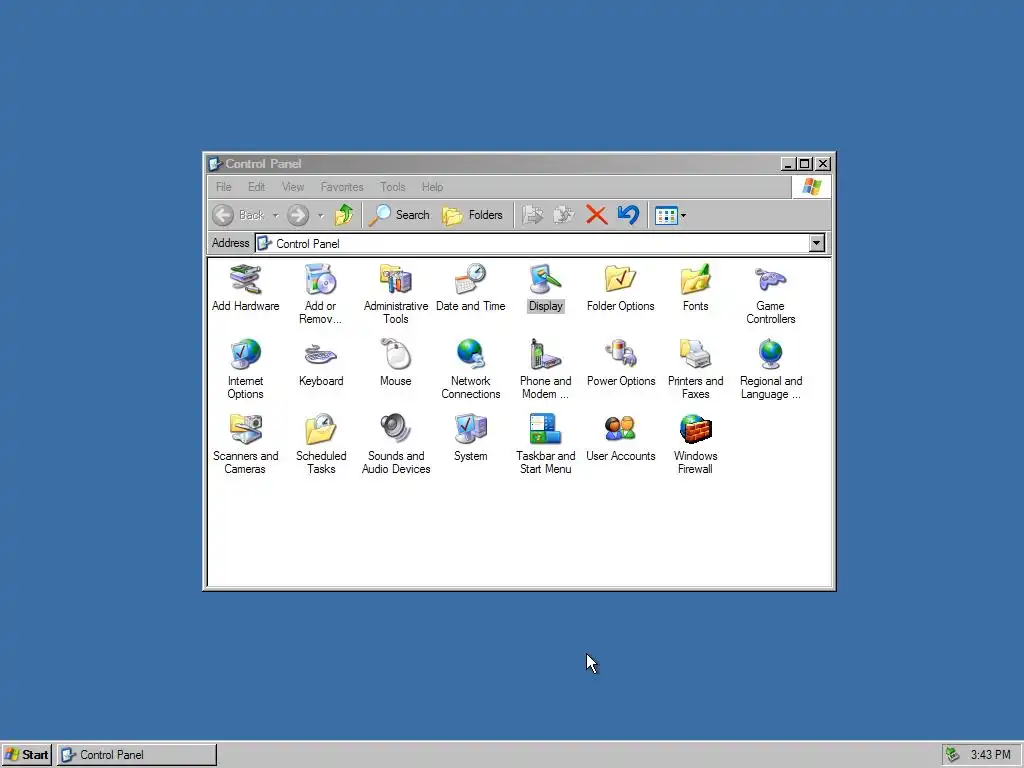Click the Up folder toolbar icon
Screen dimensions: 1024x768
(x=344, y=215)
